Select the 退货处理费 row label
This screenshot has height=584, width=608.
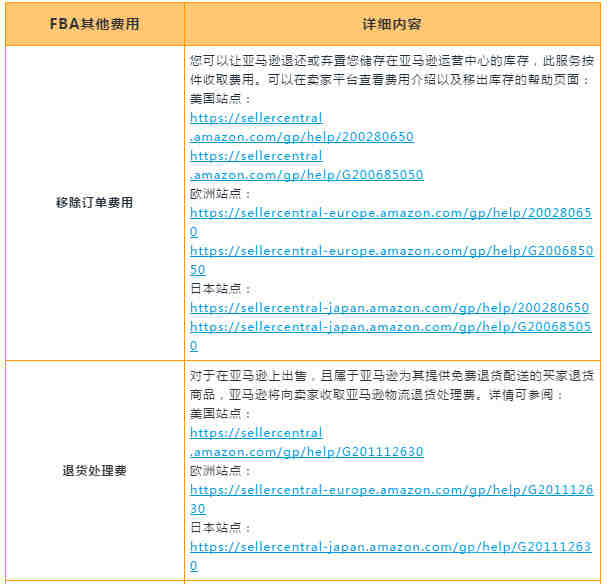[x=95, y=470]
